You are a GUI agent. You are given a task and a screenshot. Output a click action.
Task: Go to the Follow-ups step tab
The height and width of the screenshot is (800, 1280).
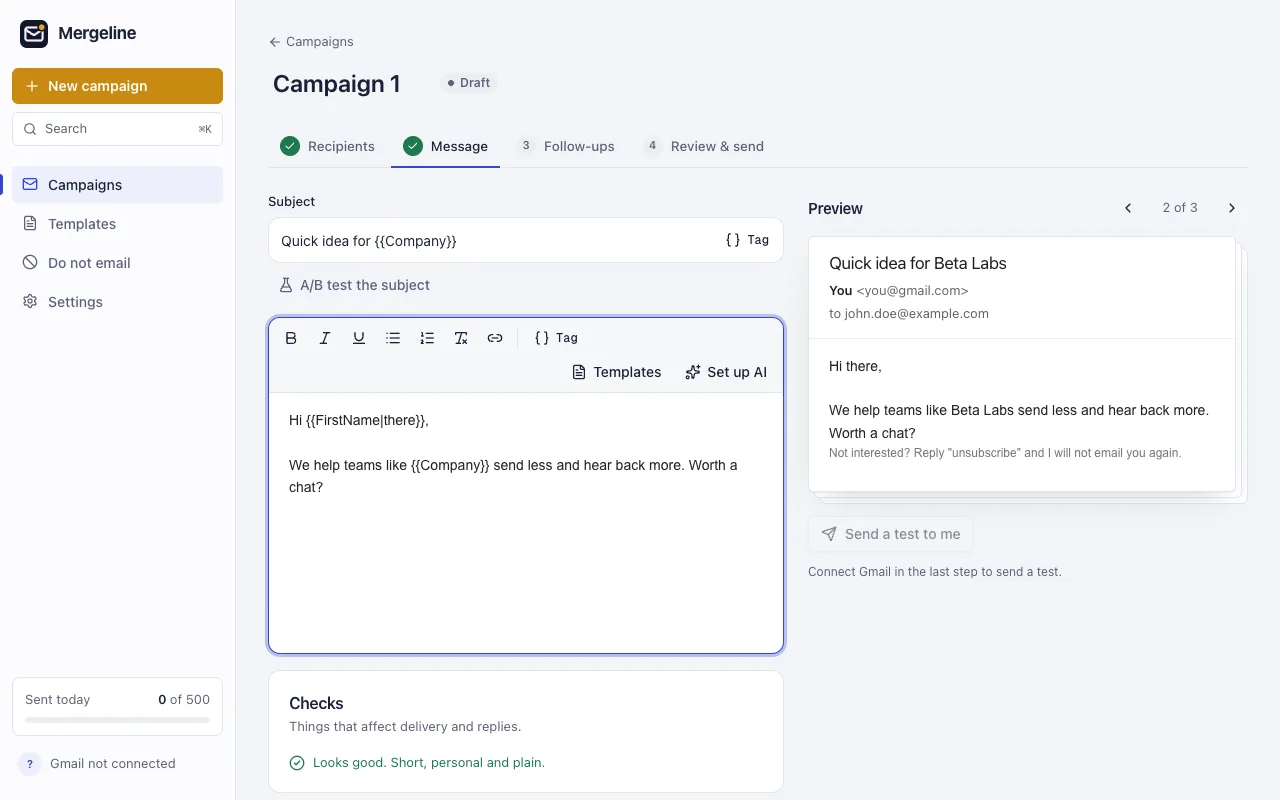tap(565, 146)
